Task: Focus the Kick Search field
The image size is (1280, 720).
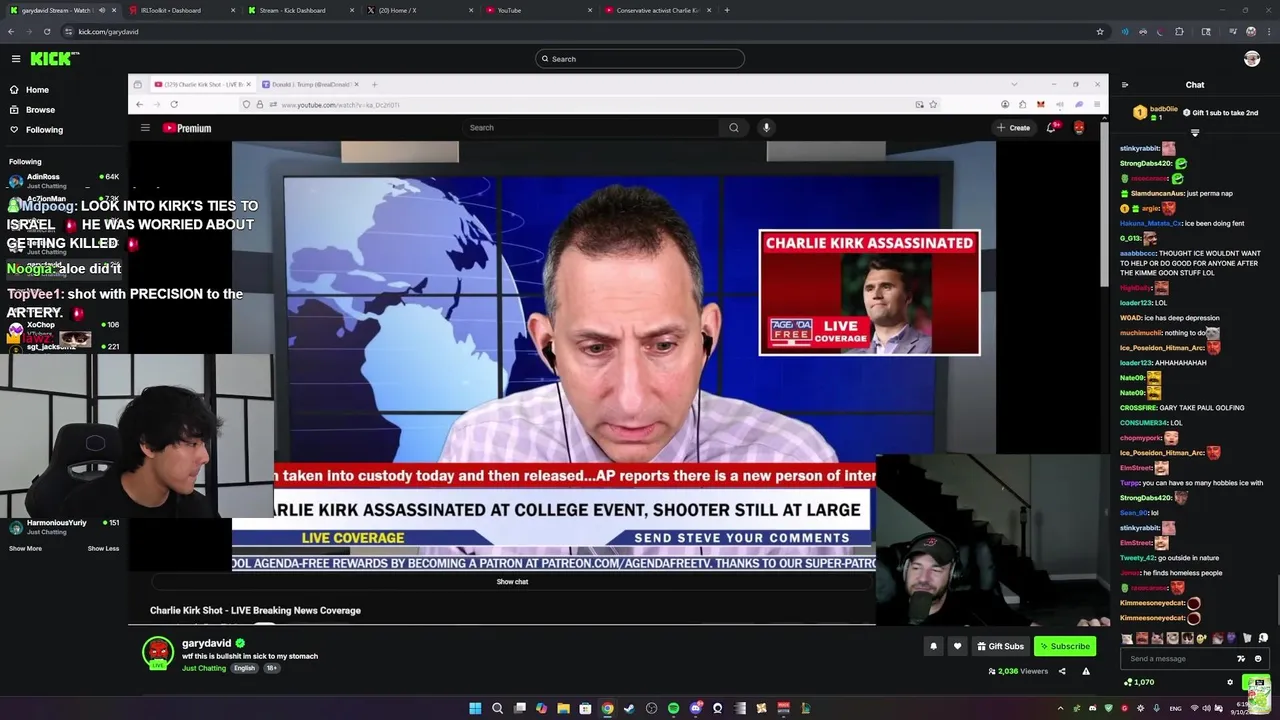Action: 640,59
